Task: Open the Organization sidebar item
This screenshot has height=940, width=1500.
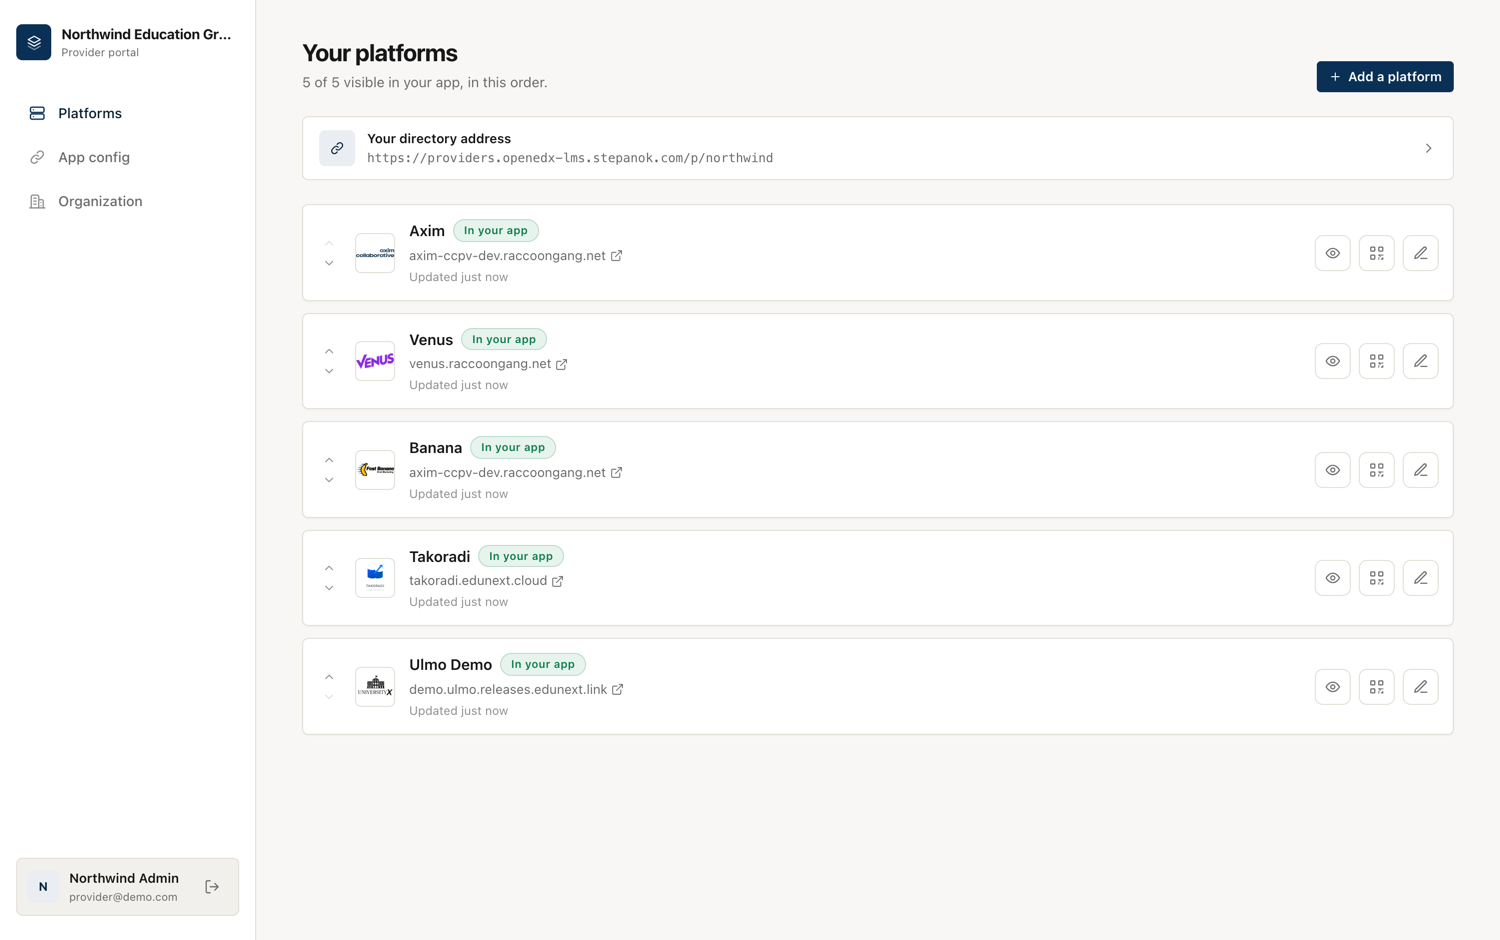Action: [x=127, y=201]
